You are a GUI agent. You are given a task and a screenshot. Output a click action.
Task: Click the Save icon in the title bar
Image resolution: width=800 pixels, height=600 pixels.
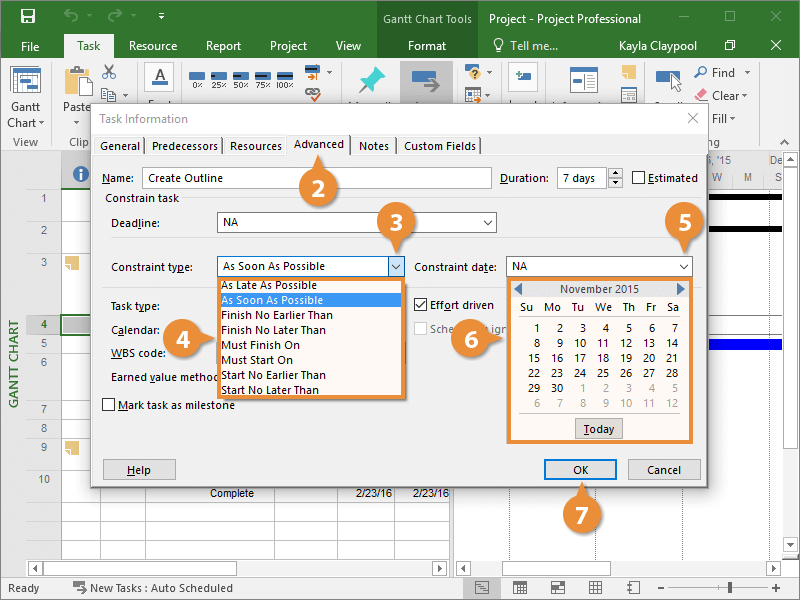pyautogui.click(x=28, y=17)
